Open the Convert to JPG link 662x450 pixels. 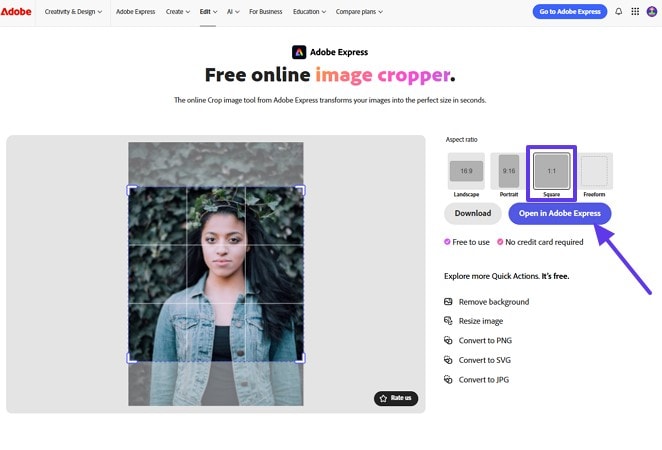coord(484,380)
